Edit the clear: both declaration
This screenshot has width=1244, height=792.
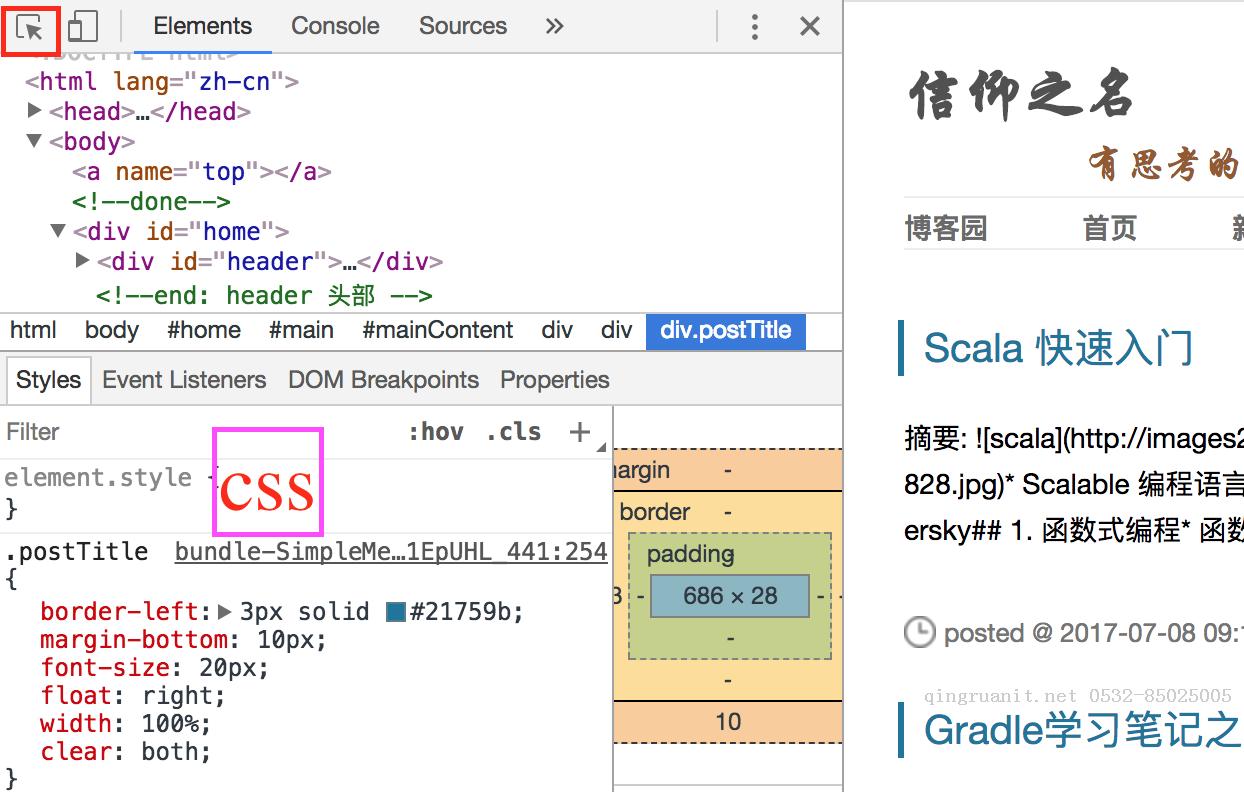coord(126,752)
